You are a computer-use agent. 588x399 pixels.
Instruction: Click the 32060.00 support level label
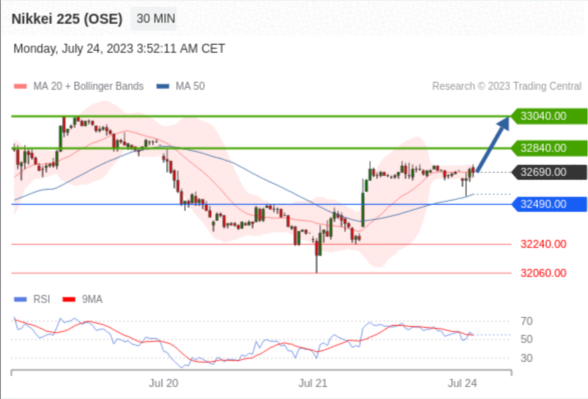click(543, 273)
